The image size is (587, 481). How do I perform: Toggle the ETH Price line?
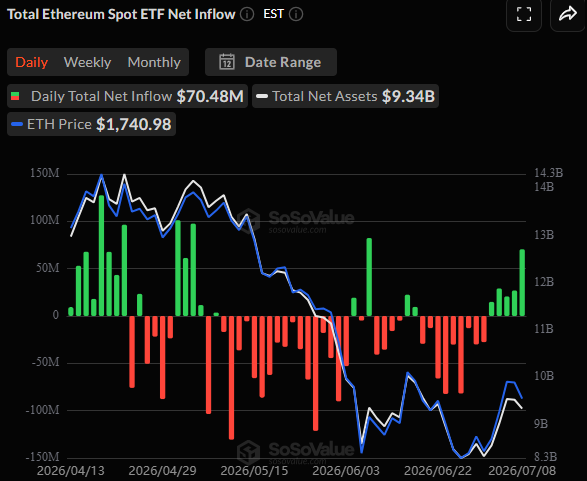(x=91, y=124)
